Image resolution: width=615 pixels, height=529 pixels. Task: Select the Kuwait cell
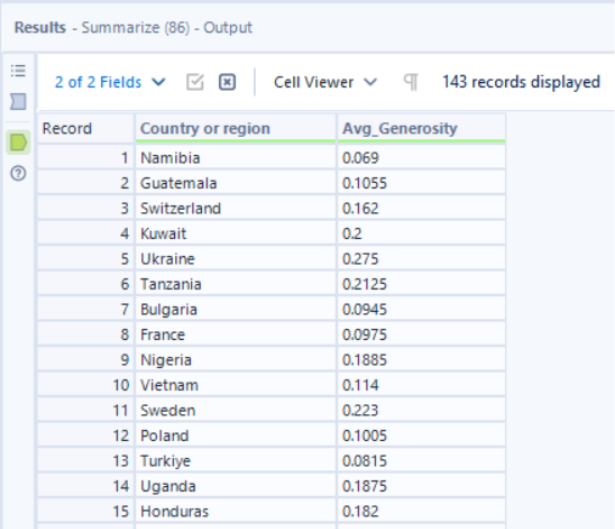coord(235,234)
